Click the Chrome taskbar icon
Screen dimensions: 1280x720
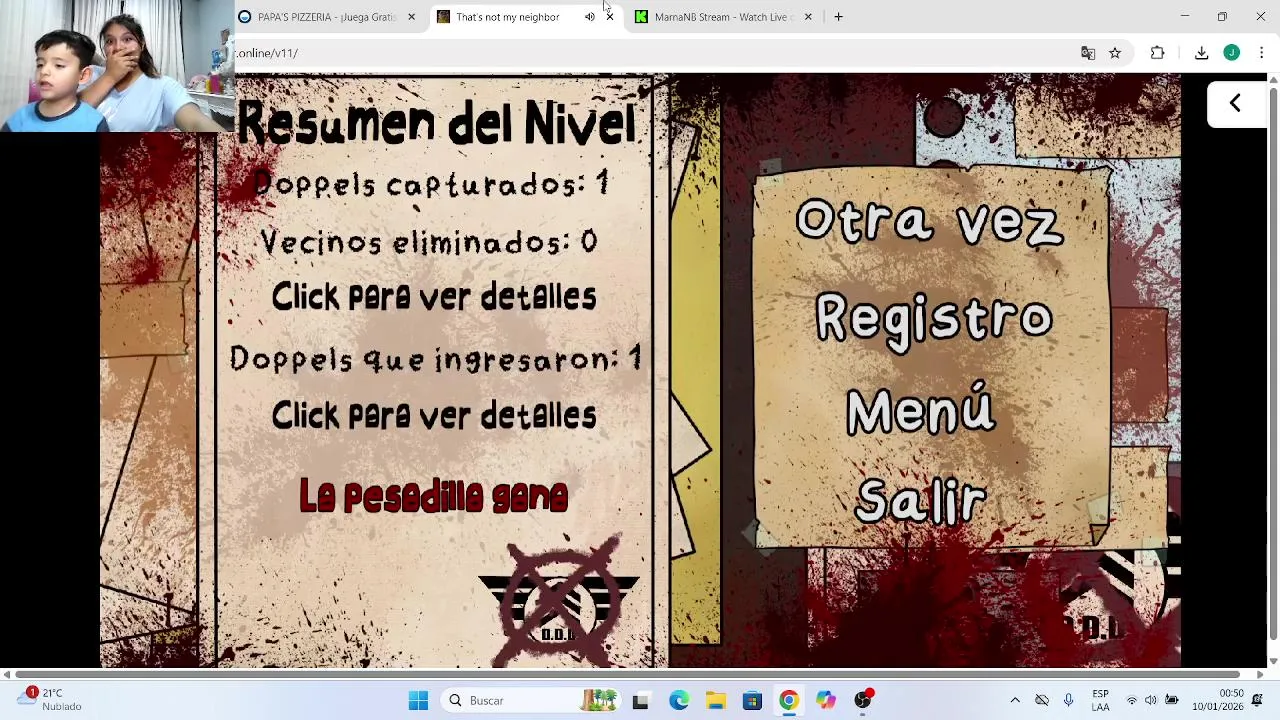coord(789,701)
